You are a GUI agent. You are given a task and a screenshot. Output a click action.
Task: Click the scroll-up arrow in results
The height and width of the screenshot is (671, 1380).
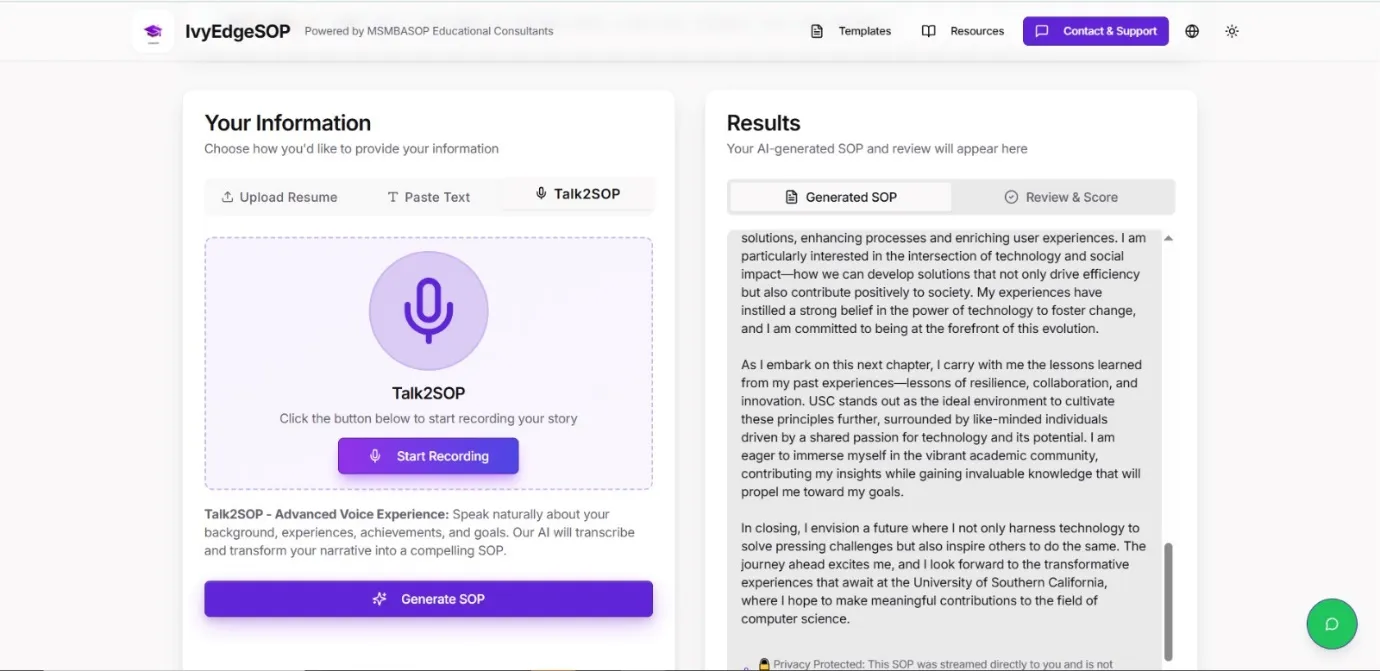coord(1168,238)
